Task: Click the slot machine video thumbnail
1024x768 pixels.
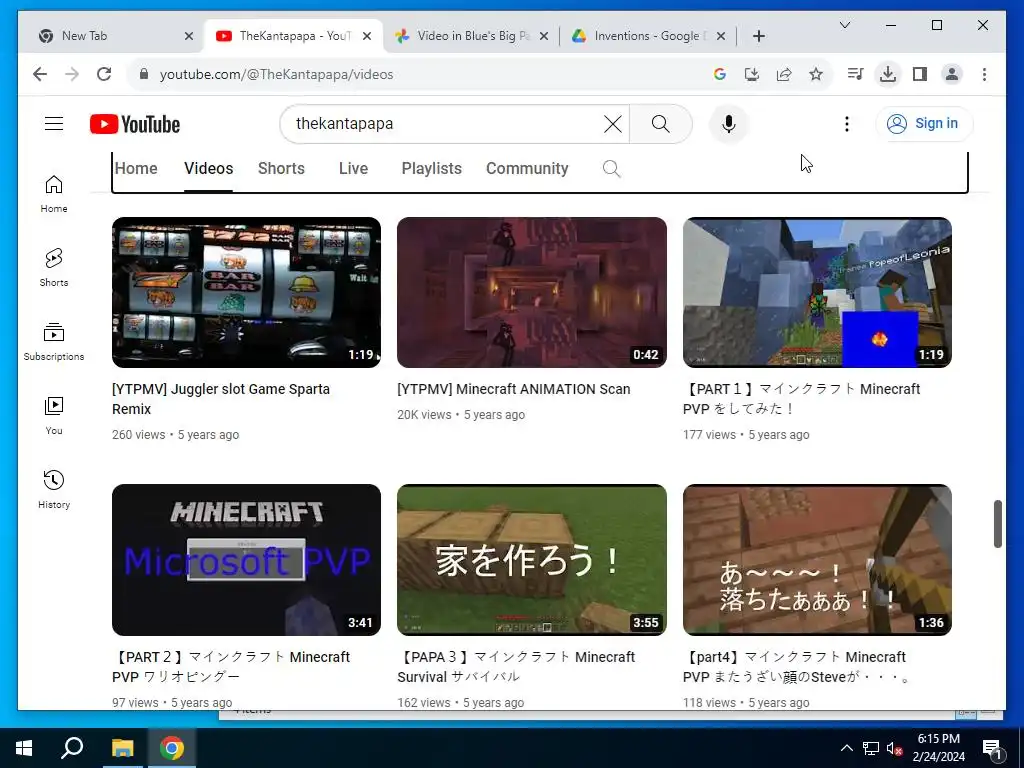Action: (246, 293)
